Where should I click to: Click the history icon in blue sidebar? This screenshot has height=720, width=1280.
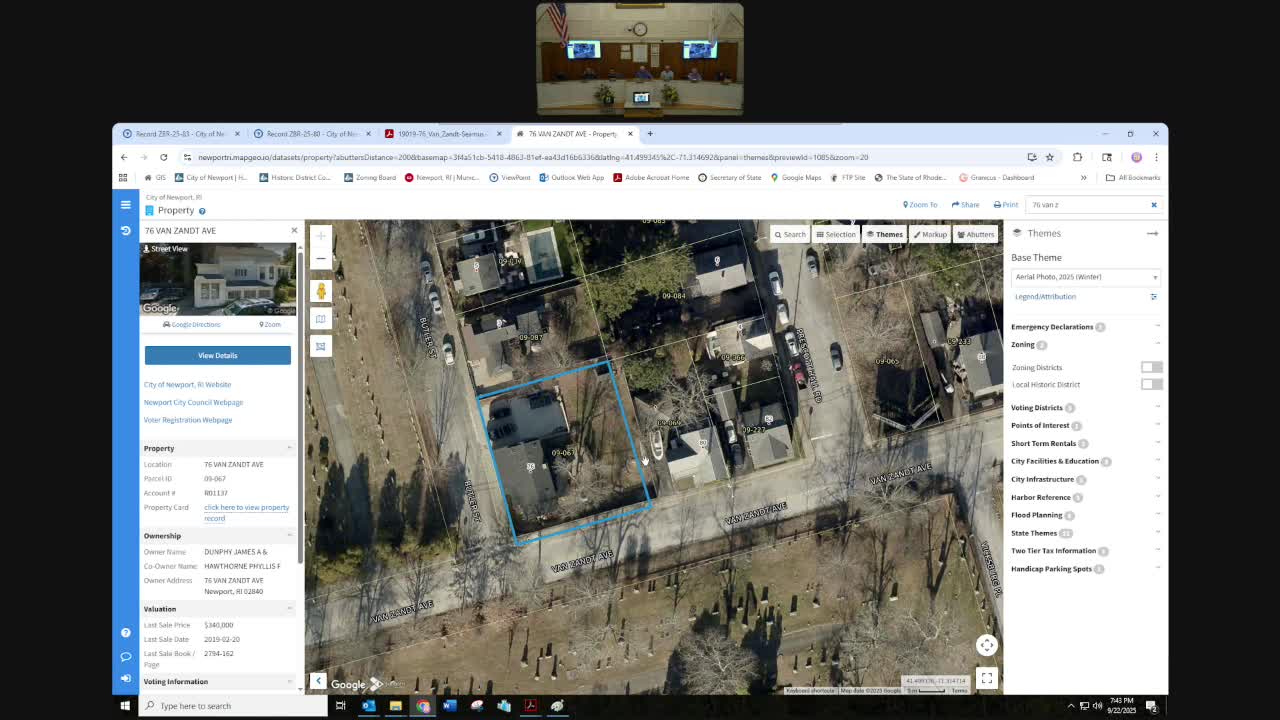(126, 230)
